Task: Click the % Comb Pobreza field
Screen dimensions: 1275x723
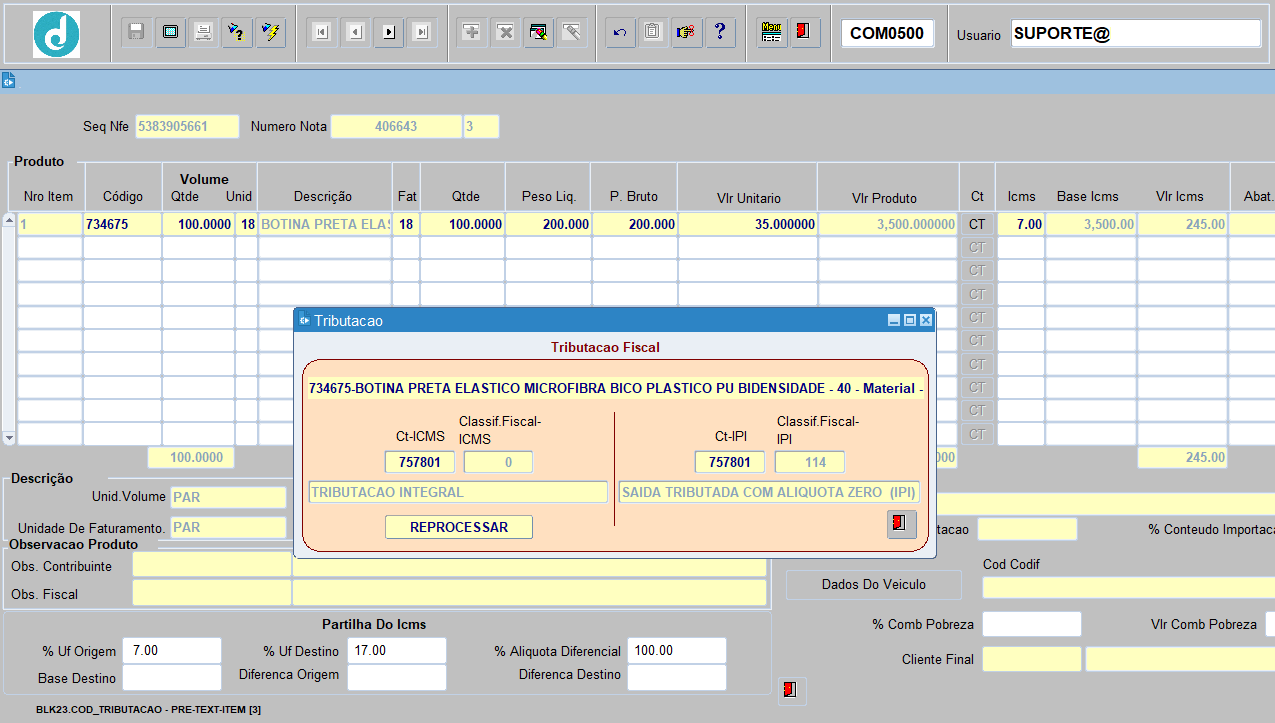Action: pos(1032,624)
